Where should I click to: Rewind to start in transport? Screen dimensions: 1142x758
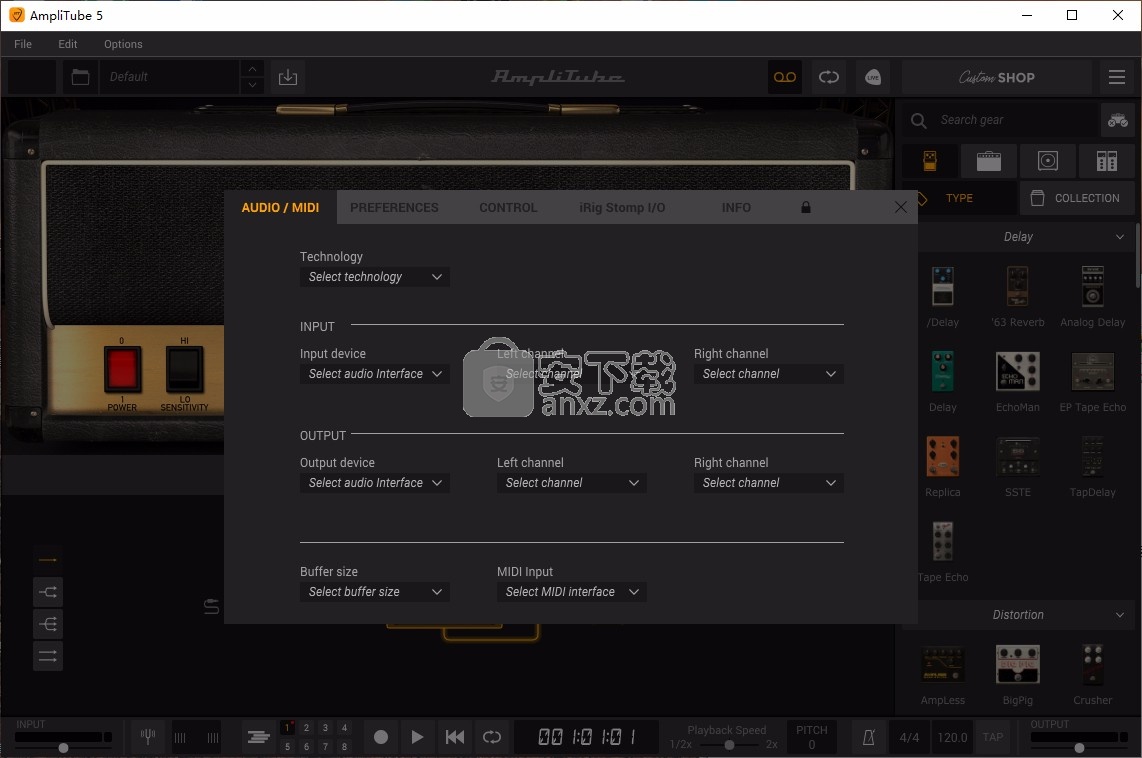pyautogui.click(x=454, y=738)
